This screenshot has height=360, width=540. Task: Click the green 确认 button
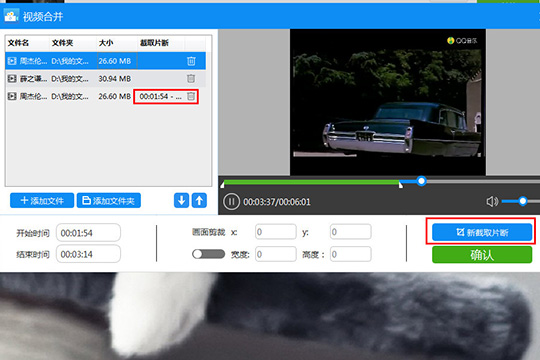tap(482, 255)
